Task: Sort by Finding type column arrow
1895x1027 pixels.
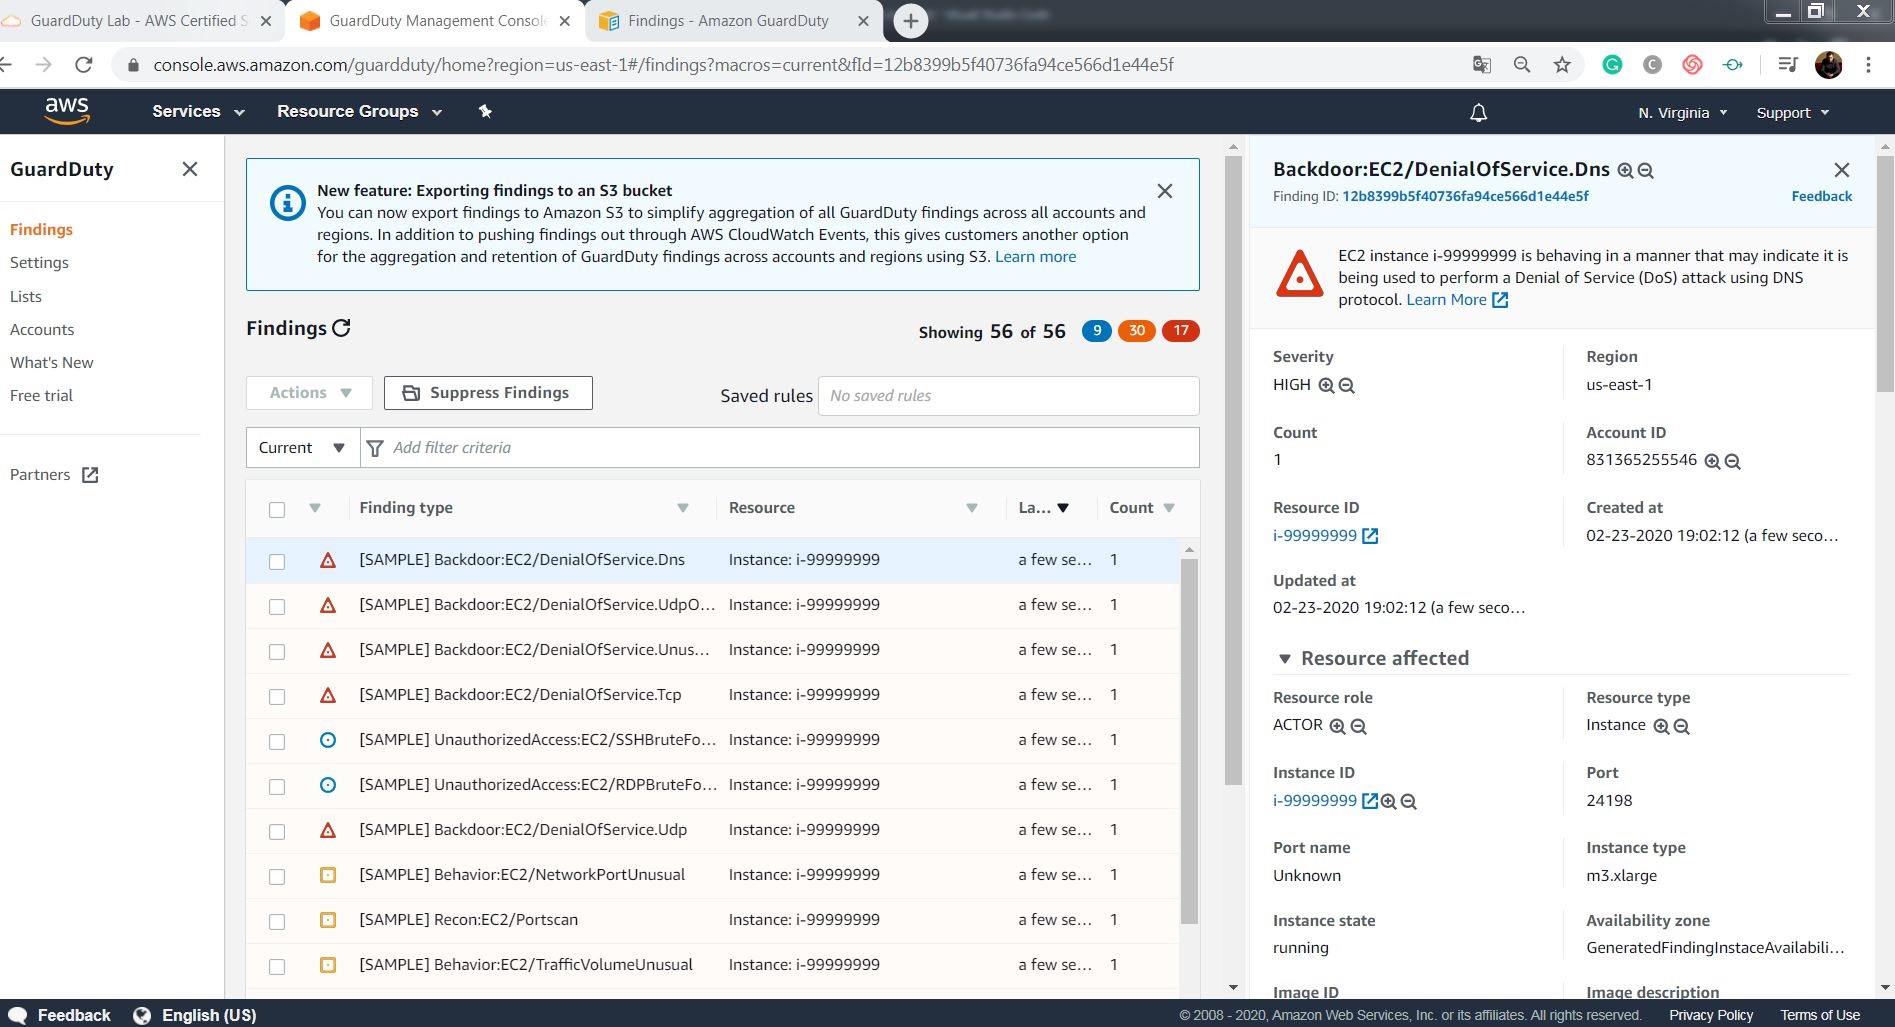Action: tap(683, 508)
